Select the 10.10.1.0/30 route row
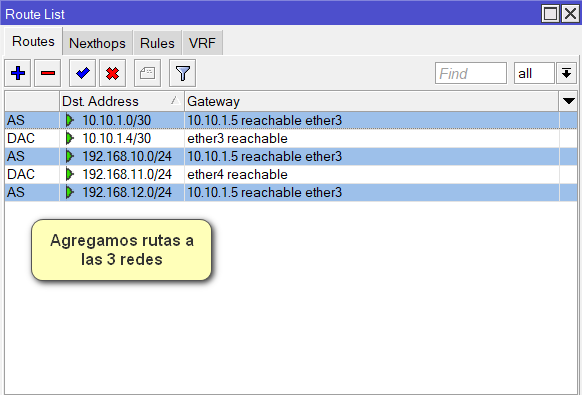 pyautogui.click(x=291, y=120)
